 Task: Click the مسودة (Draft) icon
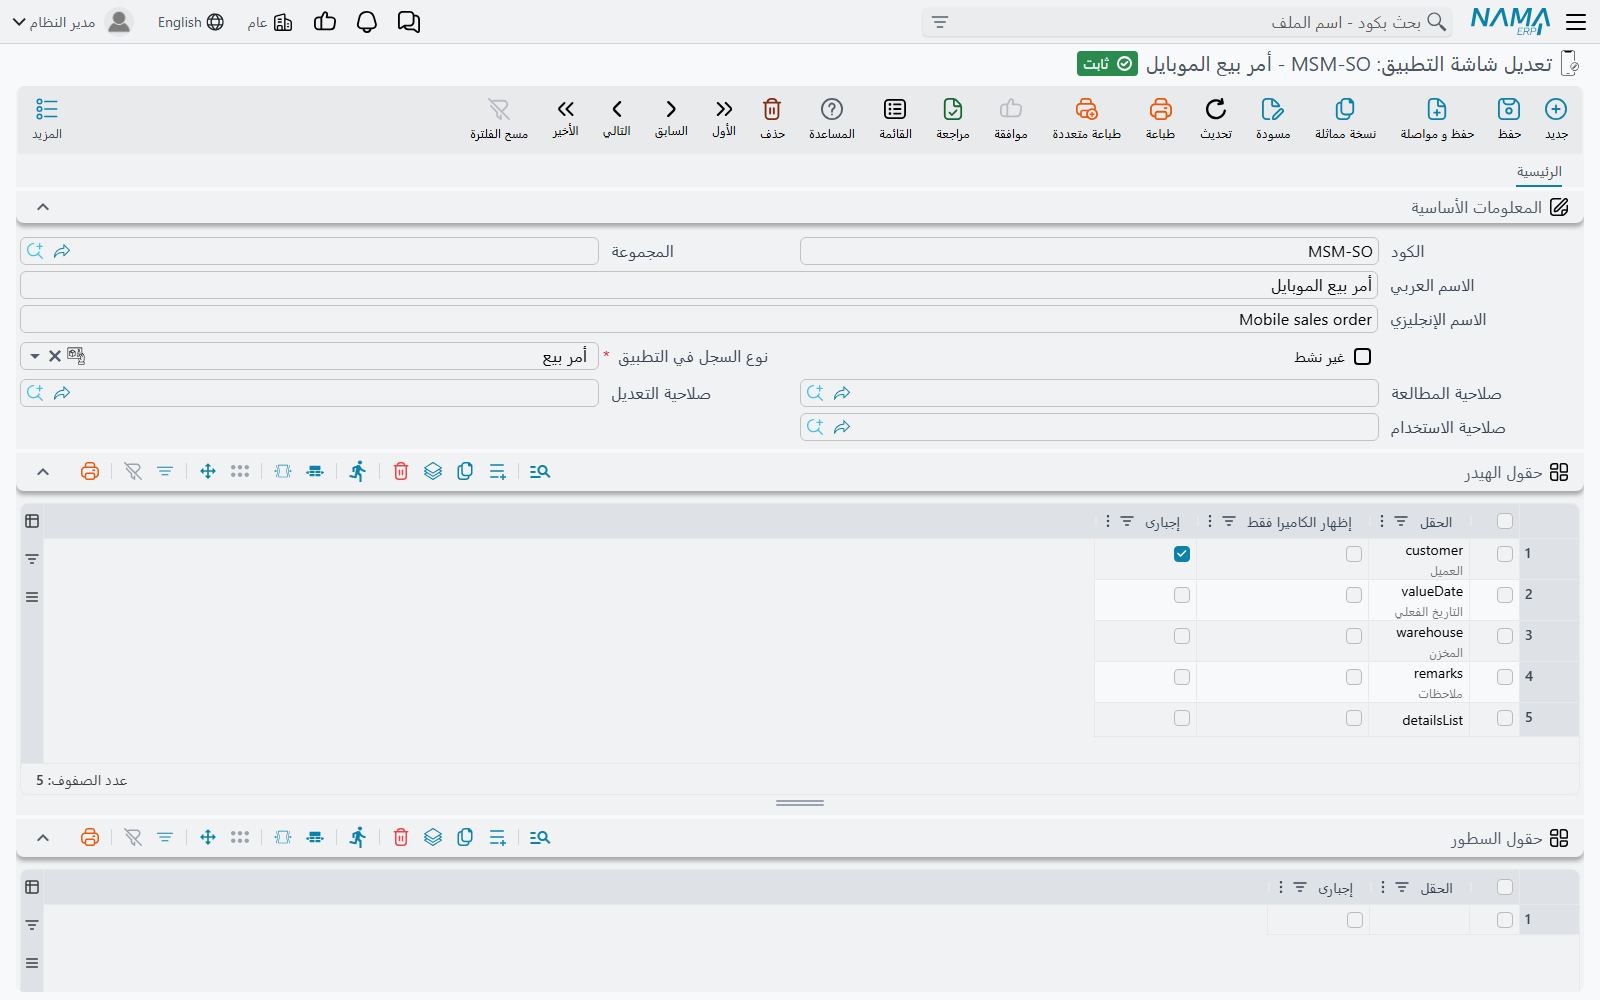tap(1273, 109)
